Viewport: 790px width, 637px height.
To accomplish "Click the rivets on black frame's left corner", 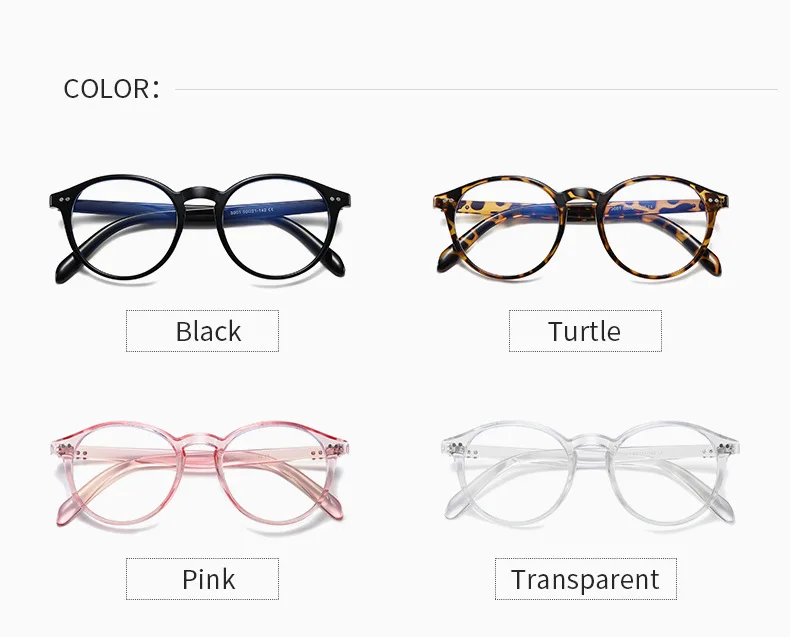I will (64, 200).
